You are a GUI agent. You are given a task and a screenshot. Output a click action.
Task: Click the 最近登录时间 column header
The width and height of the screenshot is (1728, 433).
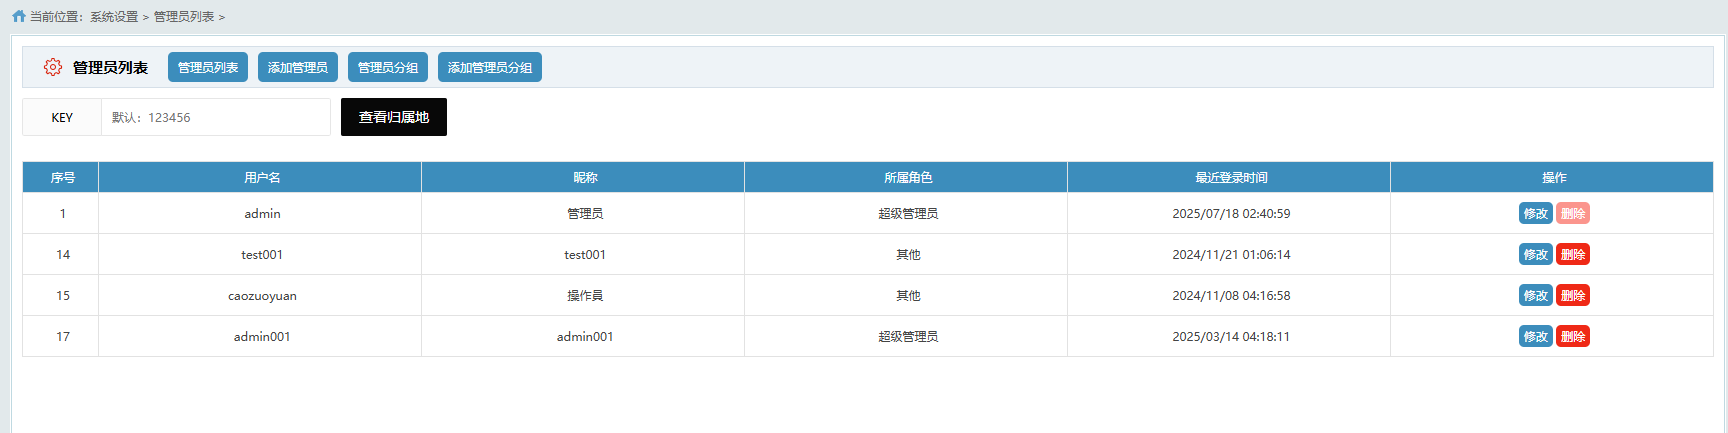[1229, 177]
